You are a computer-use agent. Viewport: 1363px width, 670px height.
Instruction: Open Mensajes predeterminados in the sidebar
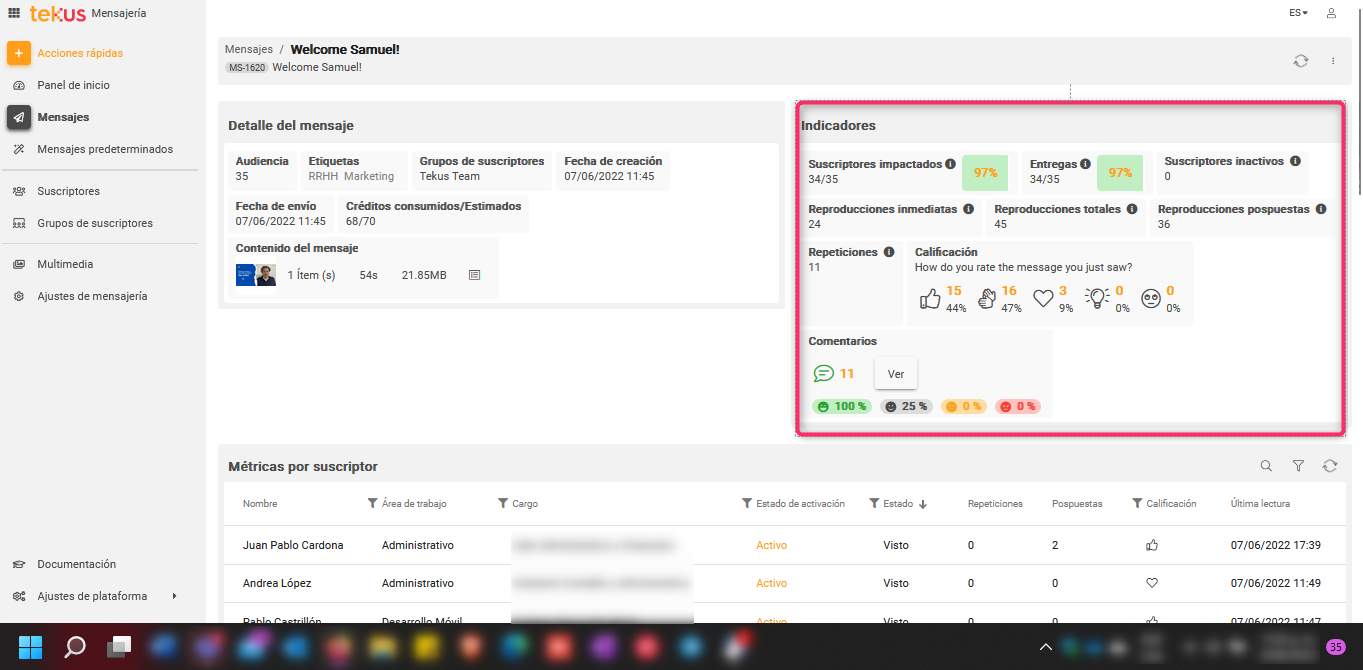coord(104,149)
